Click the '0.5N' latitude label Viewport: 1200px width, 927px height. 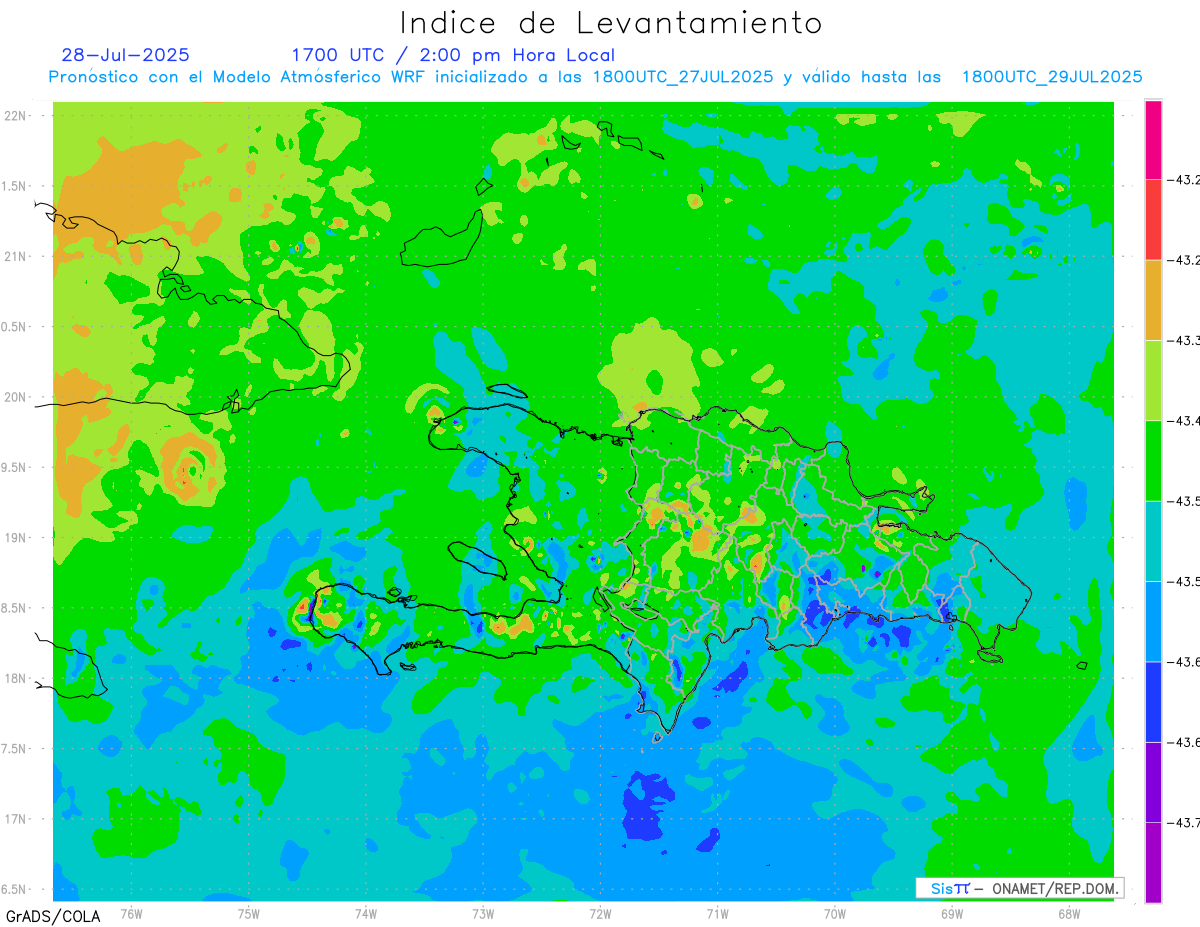click(14, 327)
